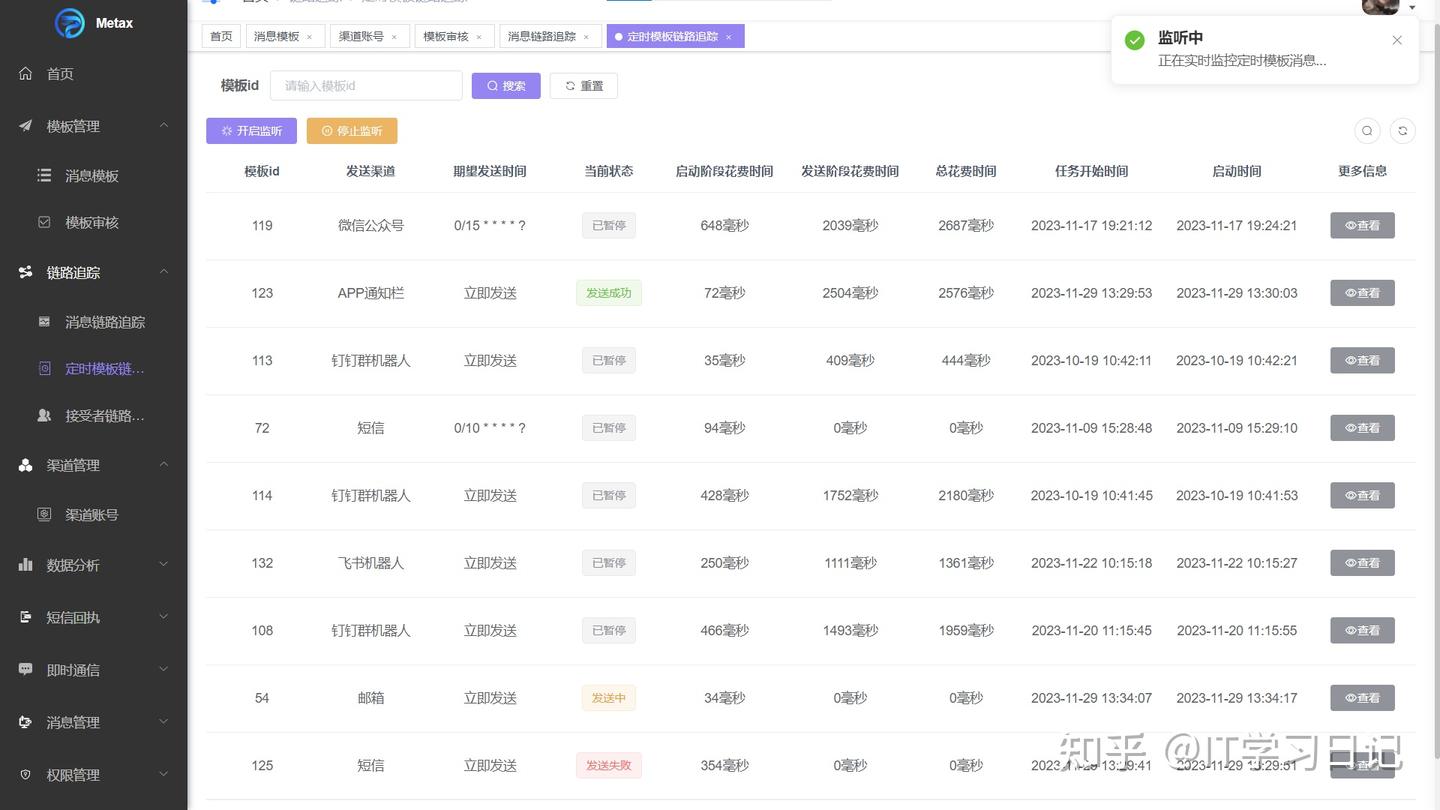
Task: Click the 重置 reset button
Action: [584, 86]
